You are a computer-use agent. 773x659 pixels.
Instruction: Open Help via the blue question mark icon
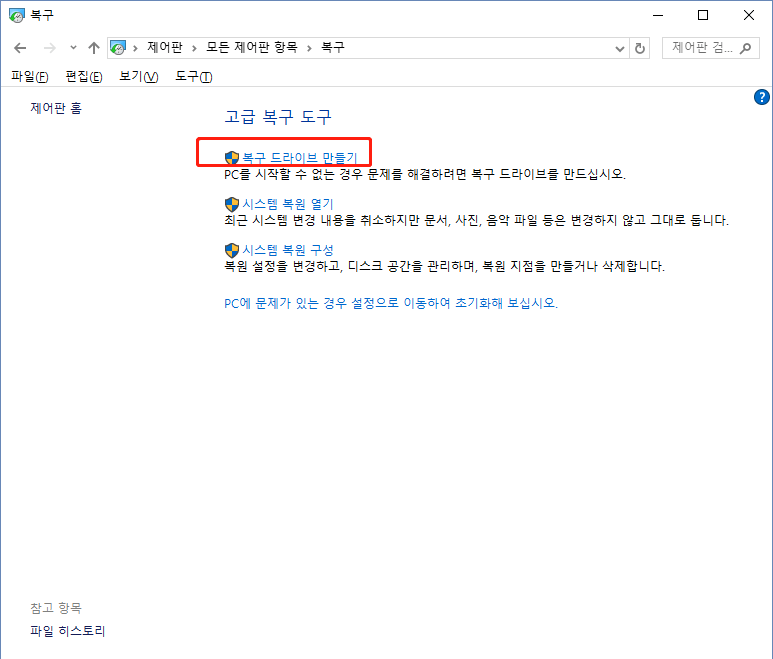tap(760, 97)
